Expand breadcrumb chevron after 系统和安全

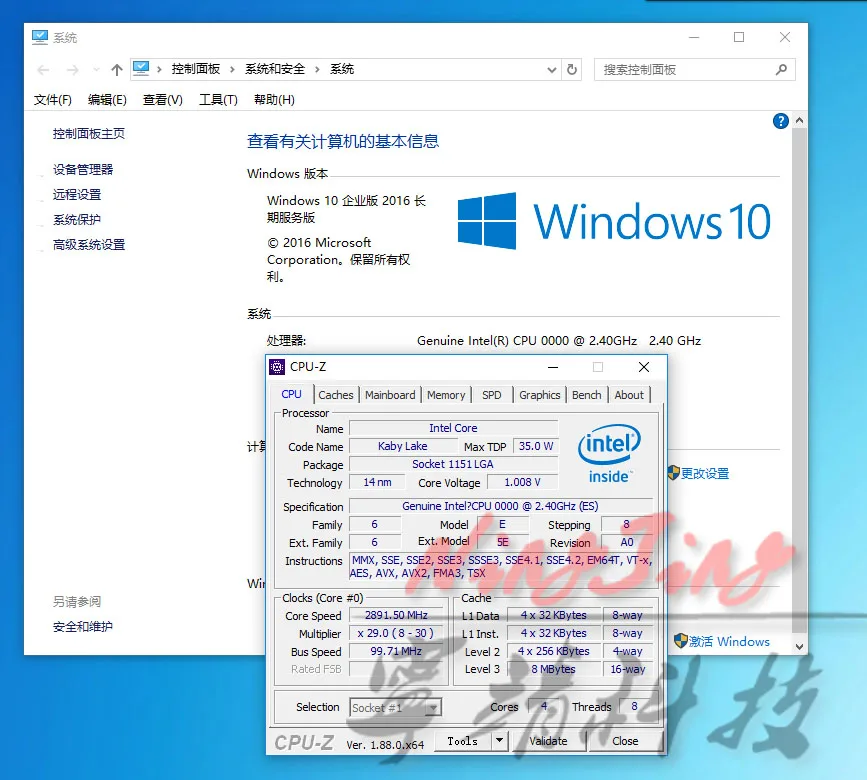pyautogui.click(x=317, y=69)
